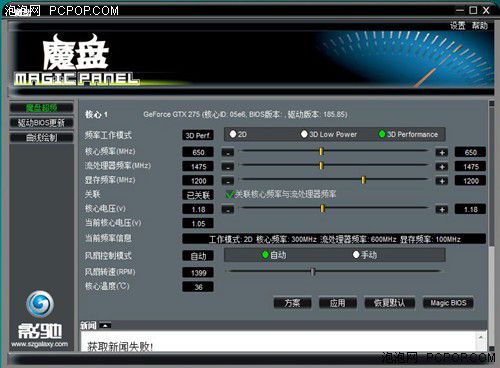
Task: Decrease shader clock with minus button
Action: pos(228,167)
